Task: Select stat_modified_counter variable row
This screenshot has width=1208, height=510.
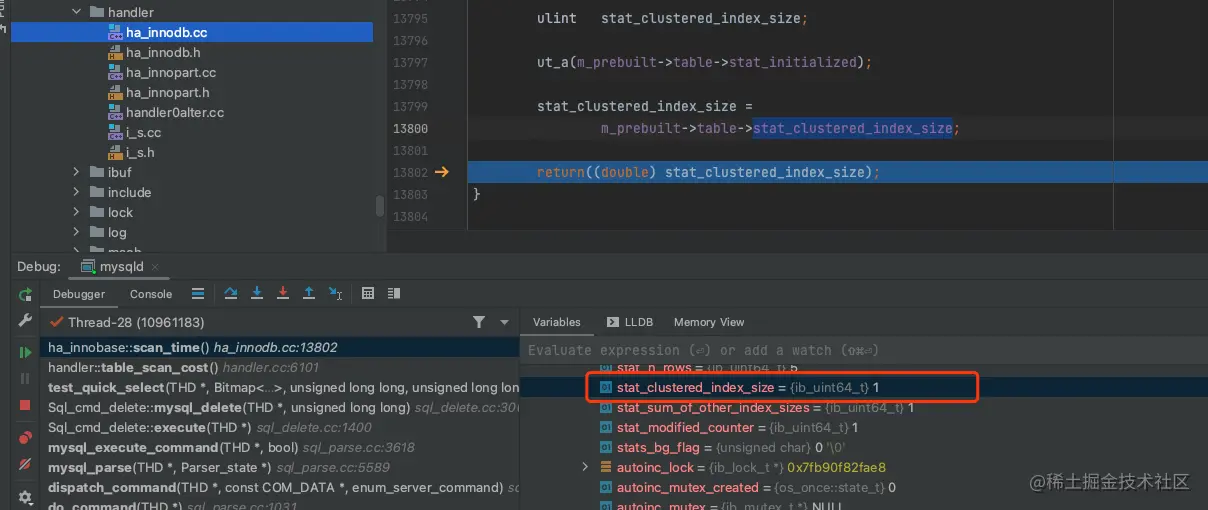Action: point(865,427)
